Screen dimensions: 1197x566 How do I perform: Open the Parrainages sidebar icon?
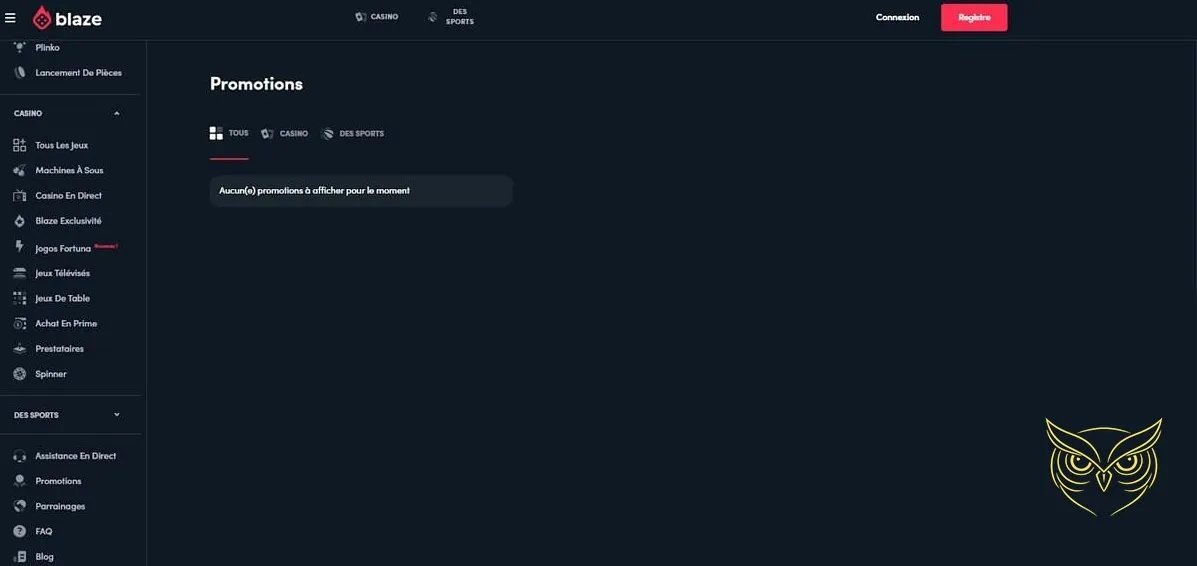coord(20,506)
